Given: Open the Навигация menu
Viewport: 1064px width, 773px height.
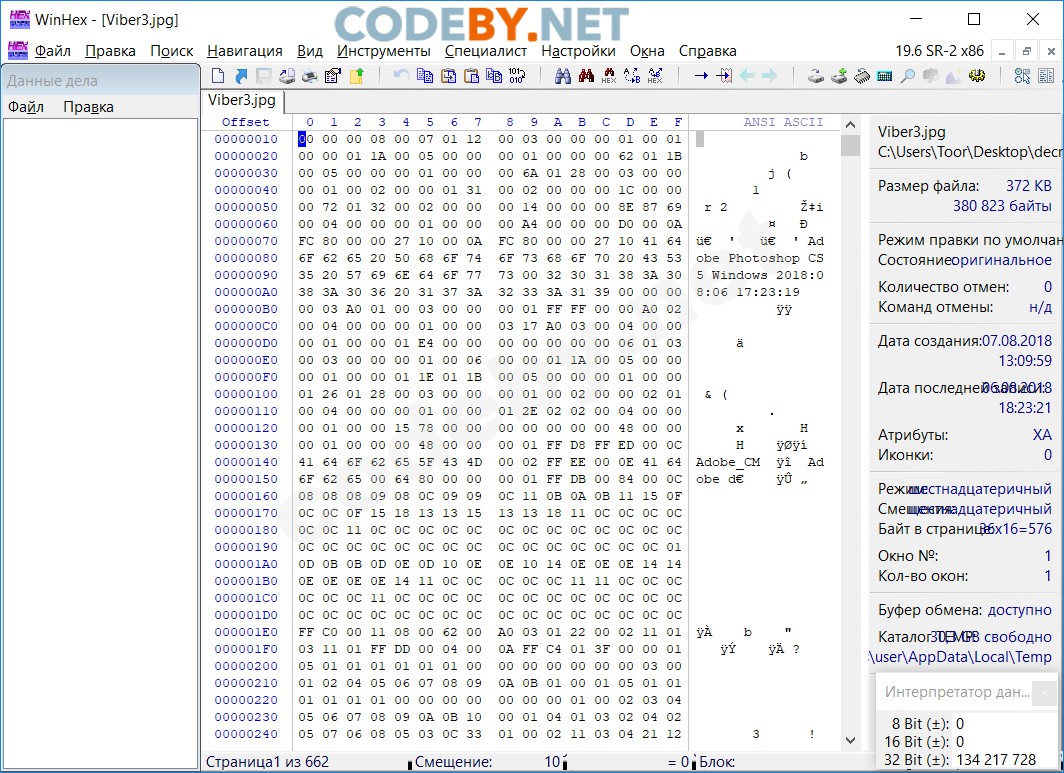Looking at the screenshot, I should pos(245,51).
